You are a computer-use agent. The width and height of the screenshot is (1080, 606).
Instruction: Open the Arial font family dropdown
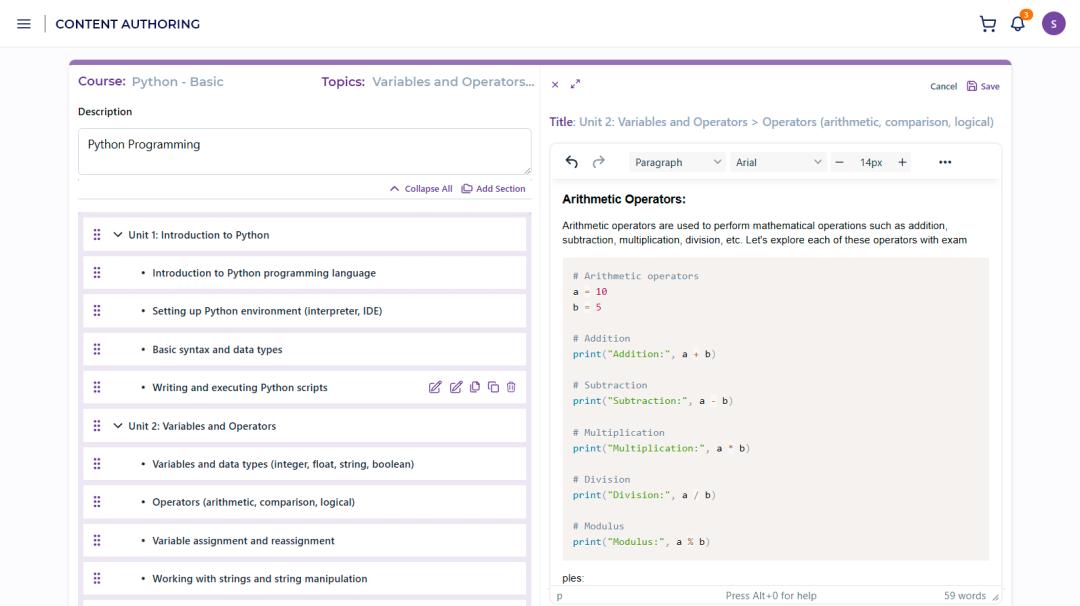tap(780, 161)
